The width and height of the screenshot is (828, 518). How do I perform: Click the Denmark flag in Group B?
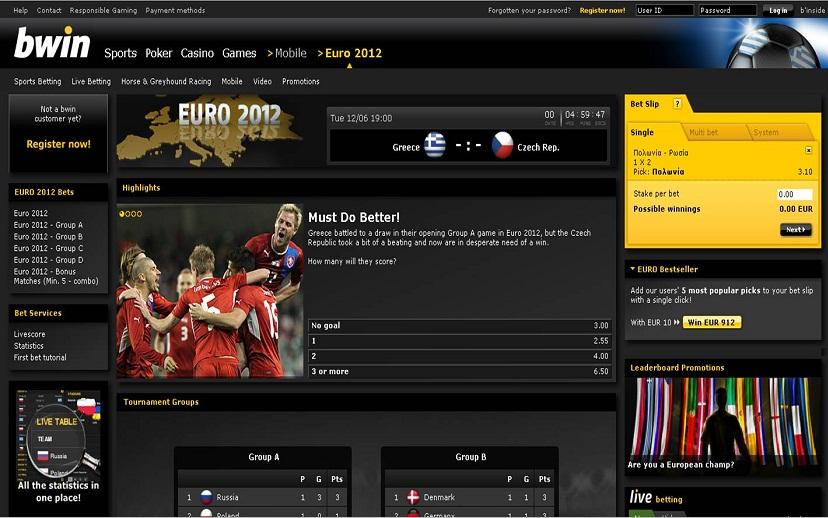click(x=413, y=497)
